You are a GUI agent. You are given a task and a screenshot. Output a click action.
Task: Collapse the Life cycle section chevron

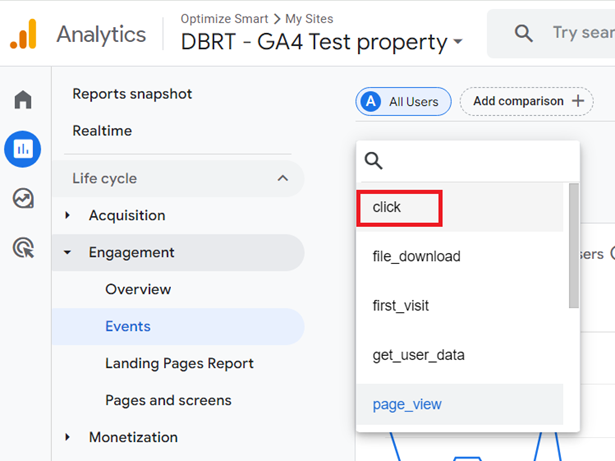(283, 179)
